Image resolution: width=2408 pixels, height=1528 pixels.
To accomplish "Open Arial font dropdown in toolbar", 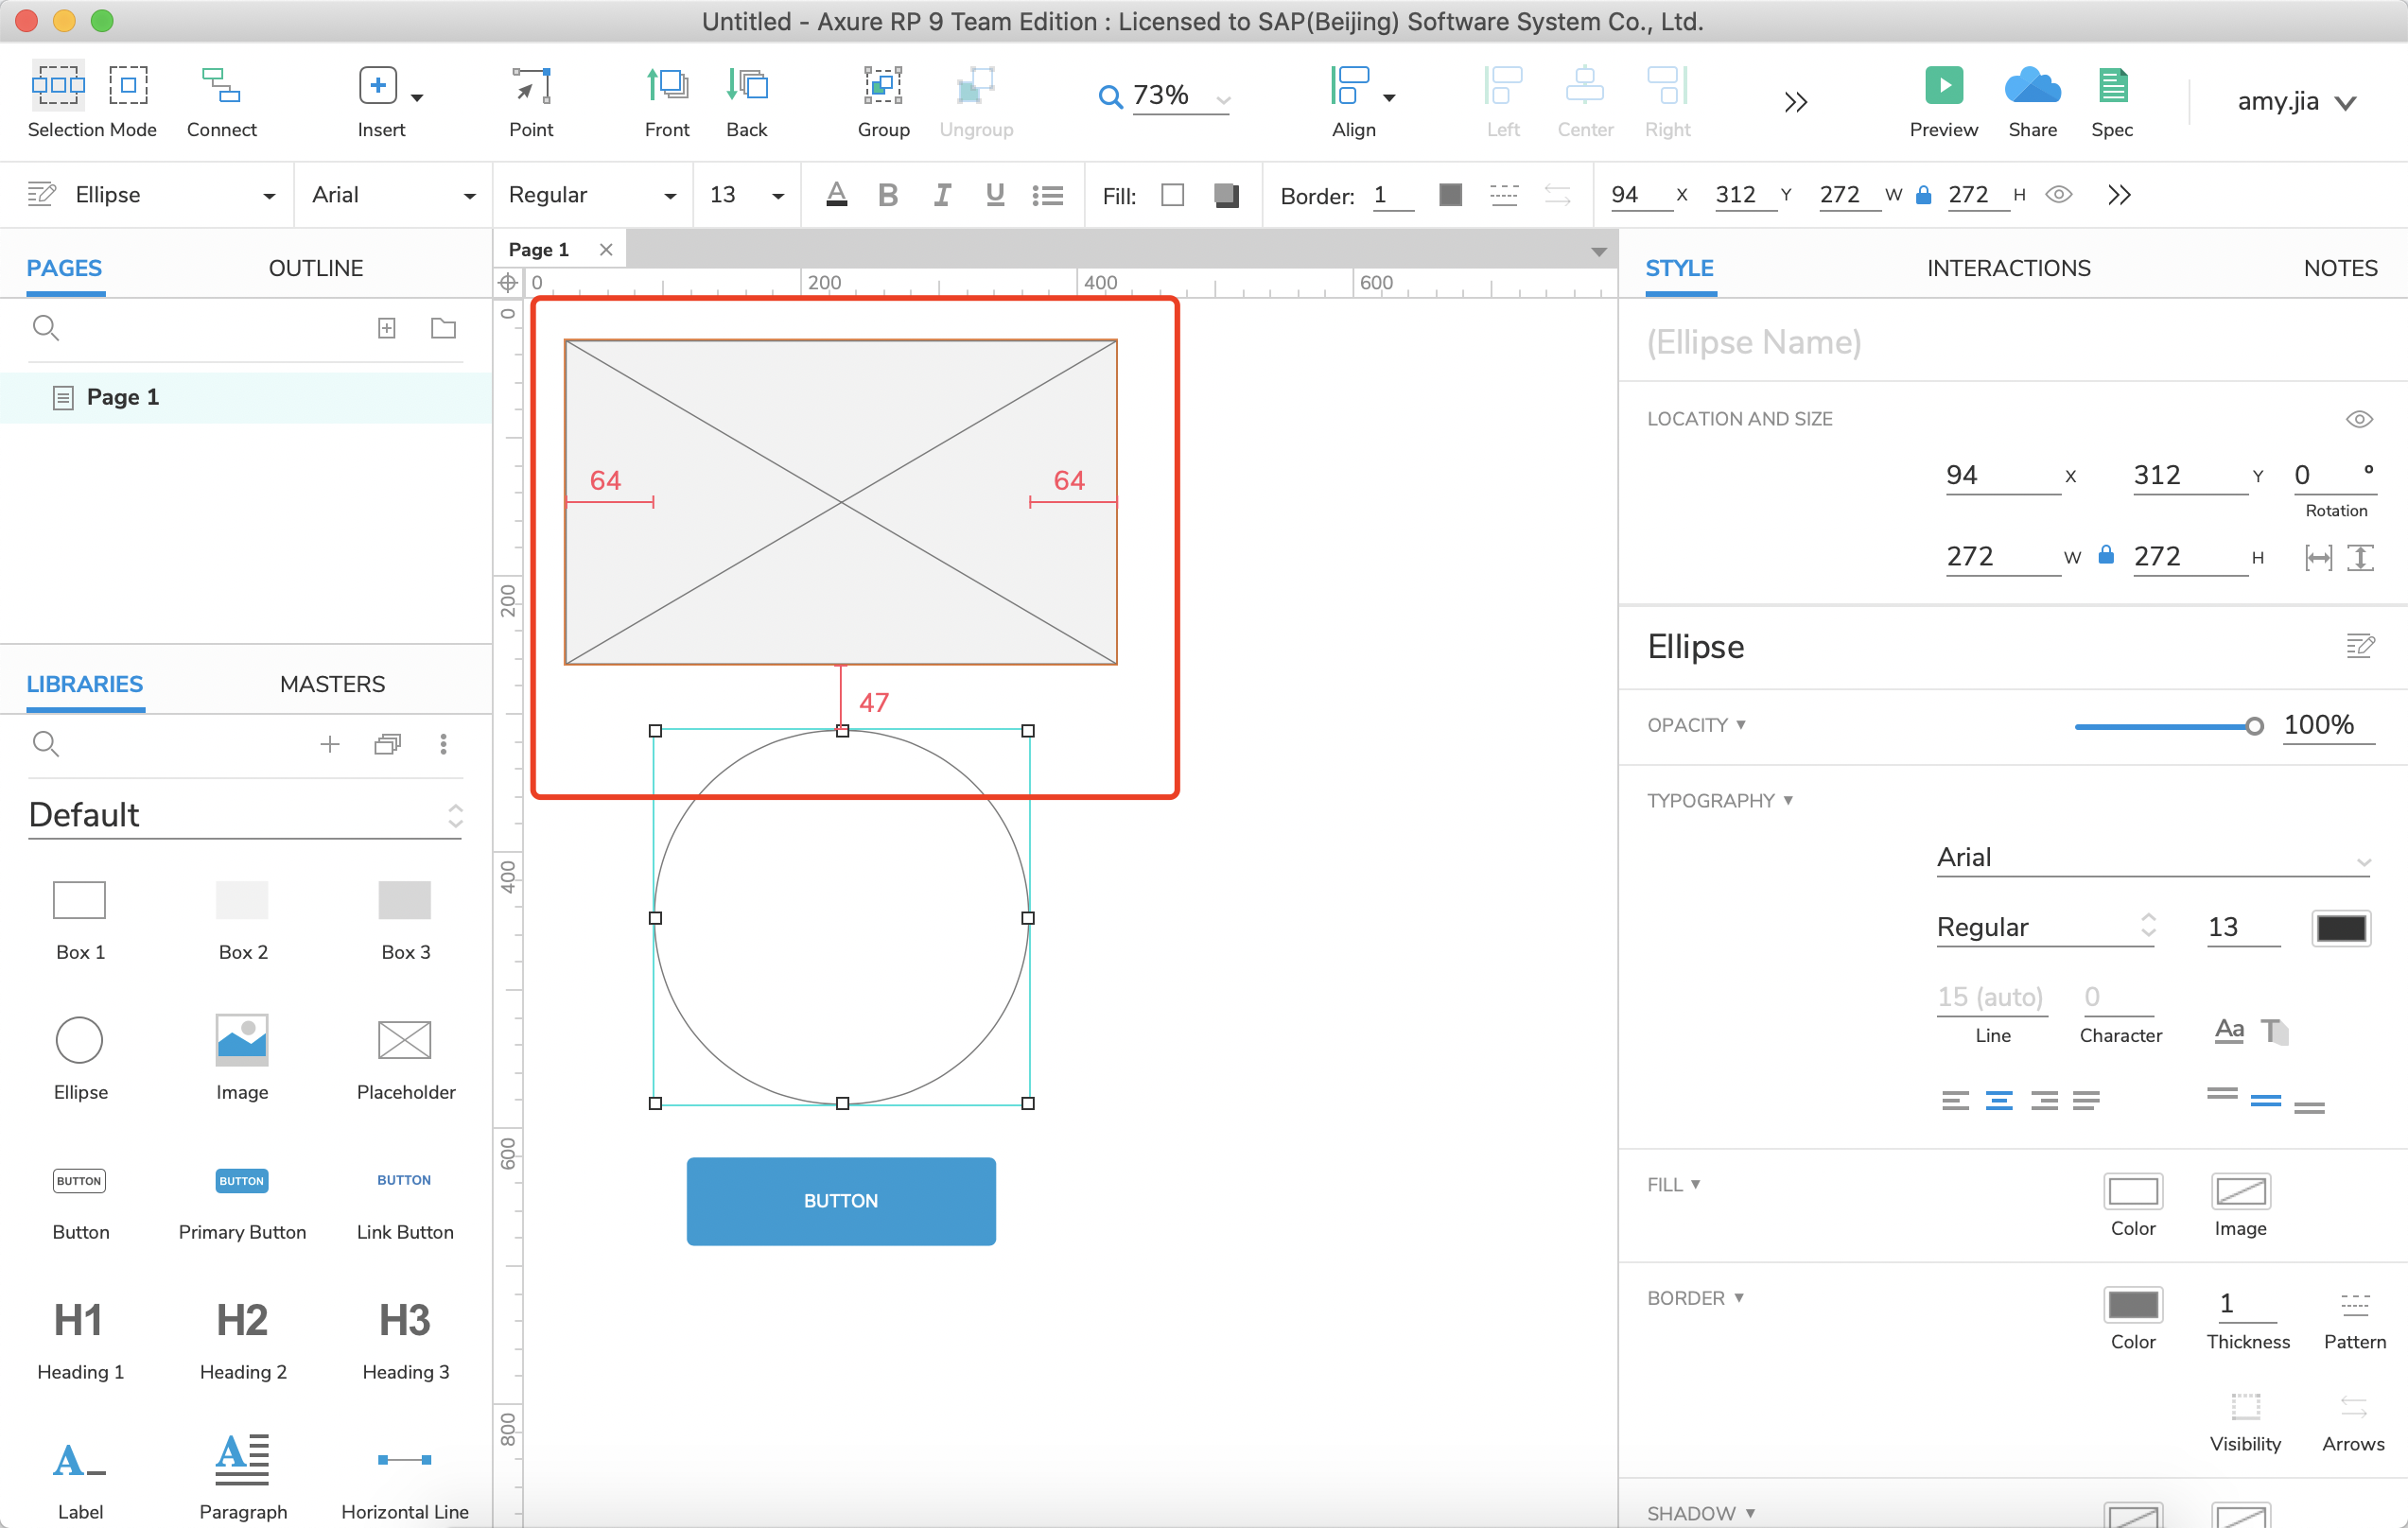I will coord(393,195).
